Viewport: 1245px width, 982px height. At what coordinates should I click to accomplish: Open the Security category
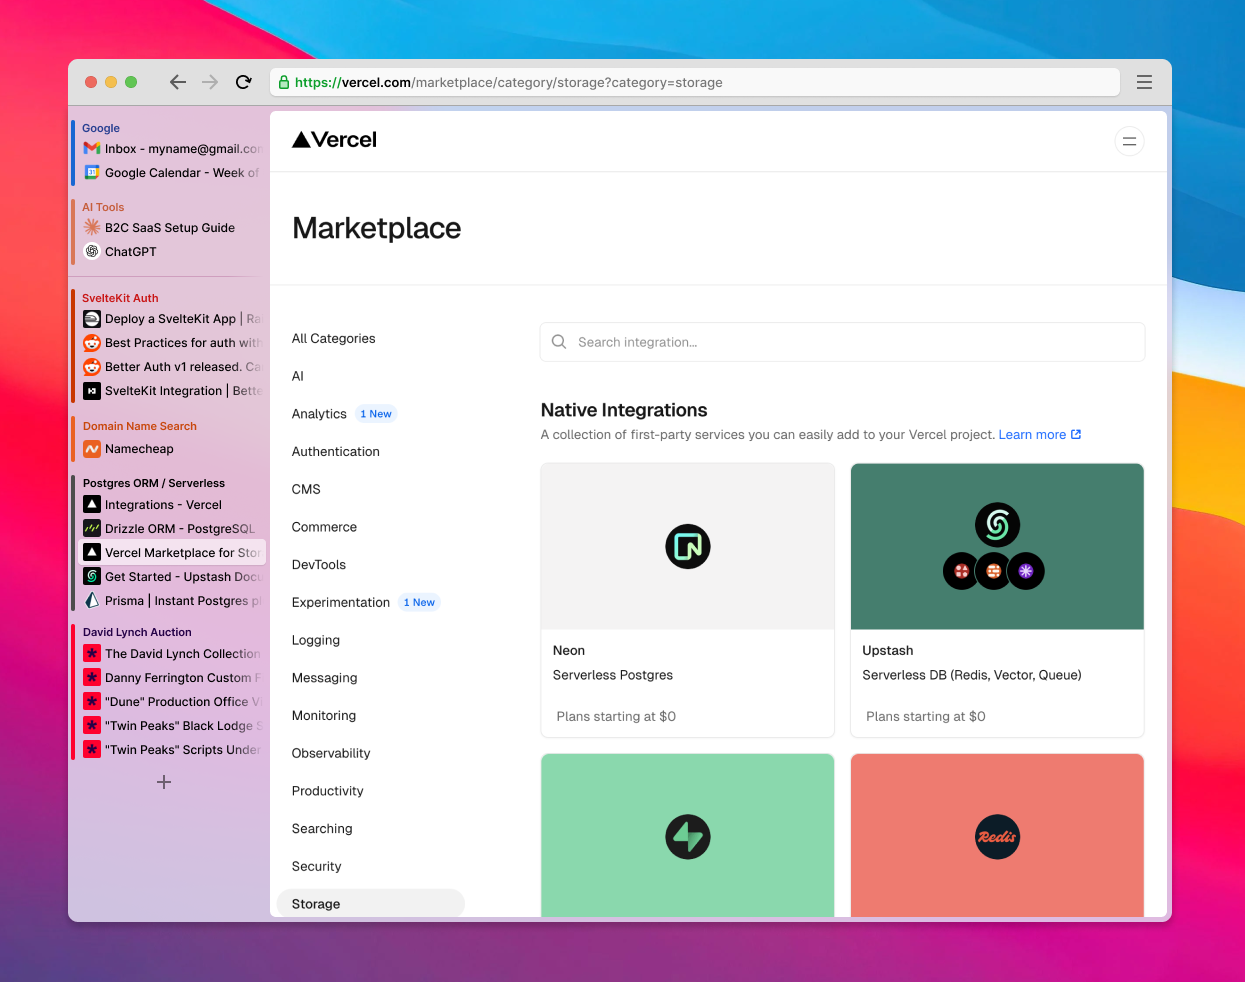click(317, 866)
